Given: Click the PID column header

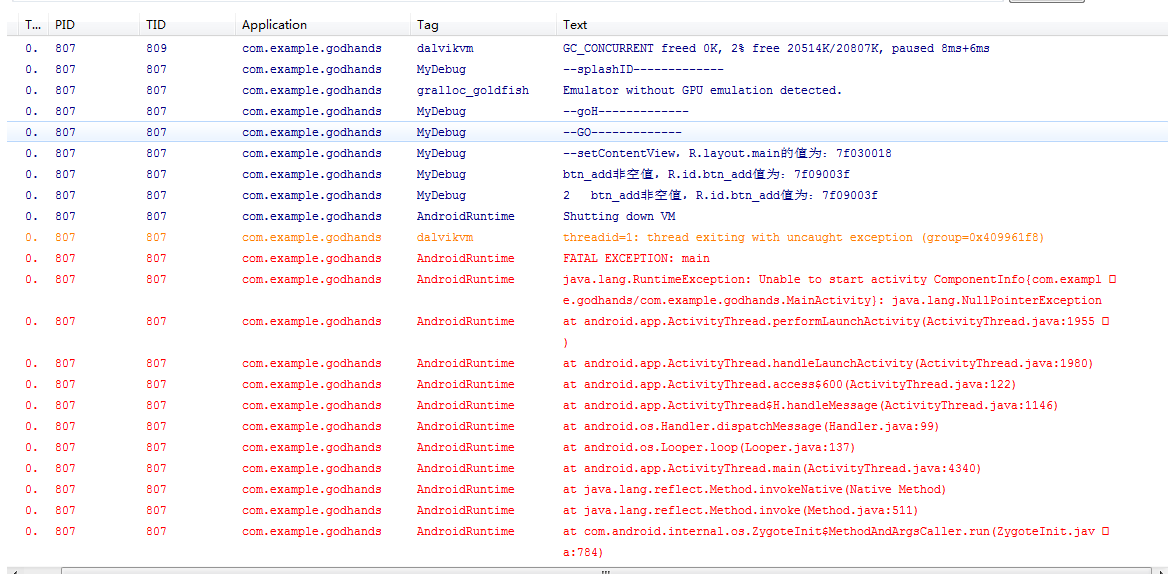Looking at the screenshot, I should pos(65,25).
